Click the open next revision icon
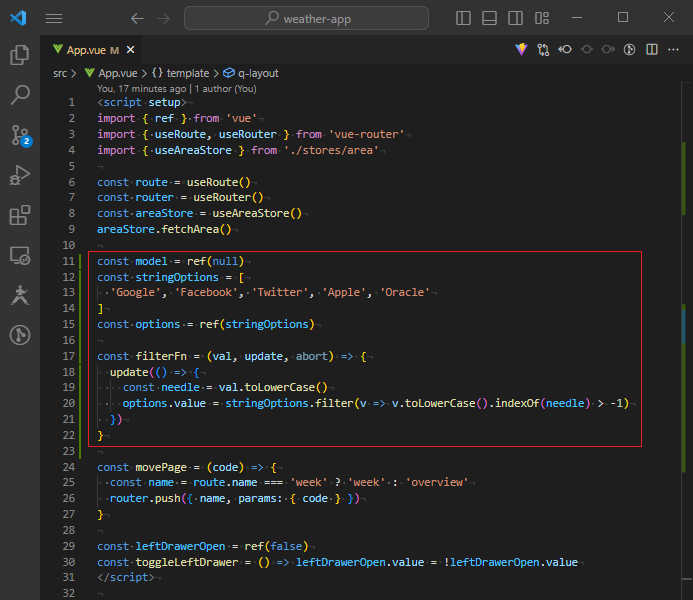The height and width of the screenshot is (600, 693). [x=608, y=49]
